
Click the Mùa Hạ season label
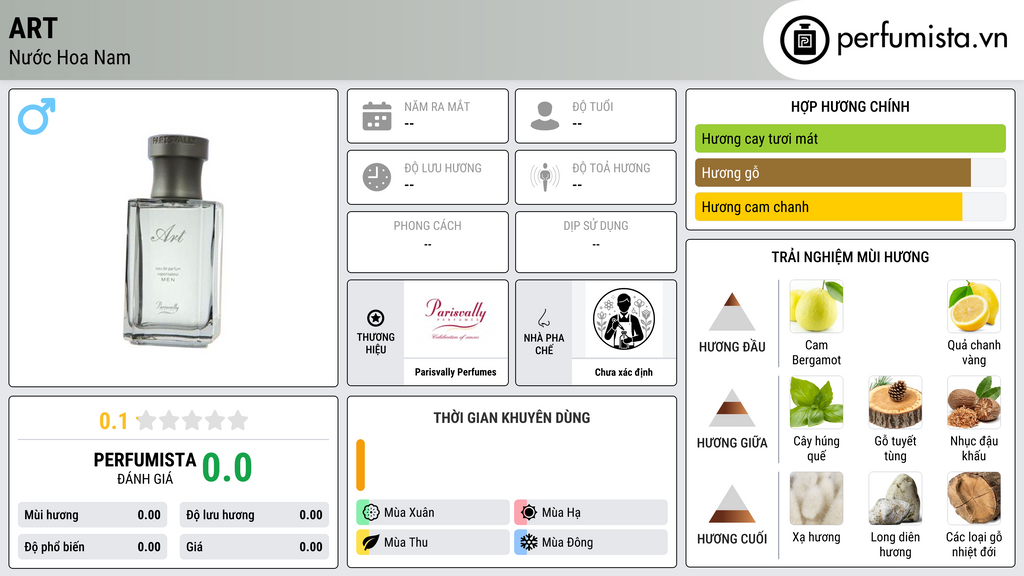click(561, 513)
